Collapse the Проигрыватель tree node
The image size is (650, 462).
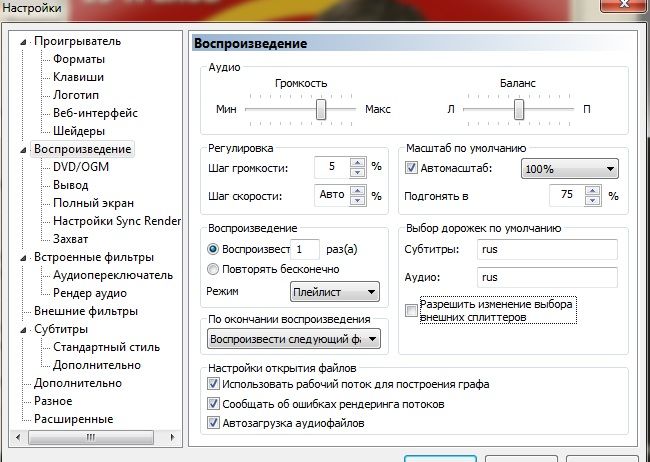pos(26,41)
